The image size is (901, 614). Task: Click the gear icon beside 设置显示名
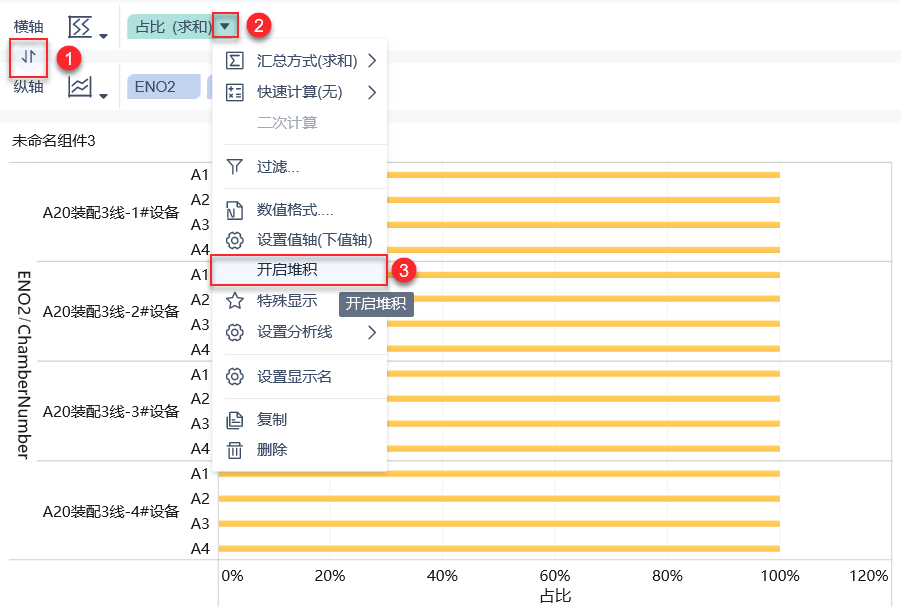tap(235, 377)
